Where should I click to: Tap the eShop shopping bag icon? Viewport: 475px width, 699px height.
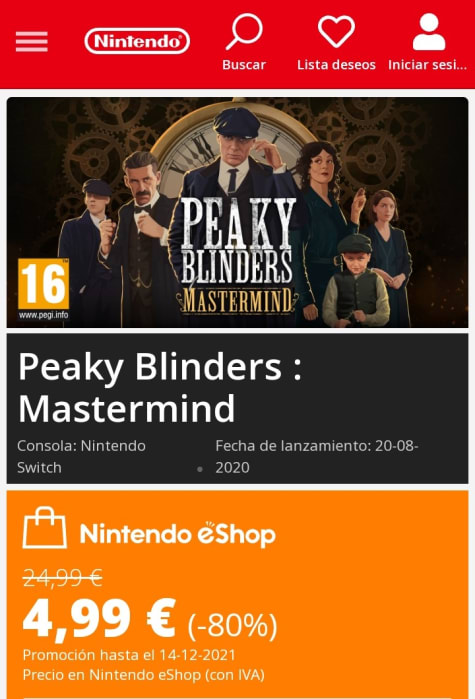[x=45, y=527]
